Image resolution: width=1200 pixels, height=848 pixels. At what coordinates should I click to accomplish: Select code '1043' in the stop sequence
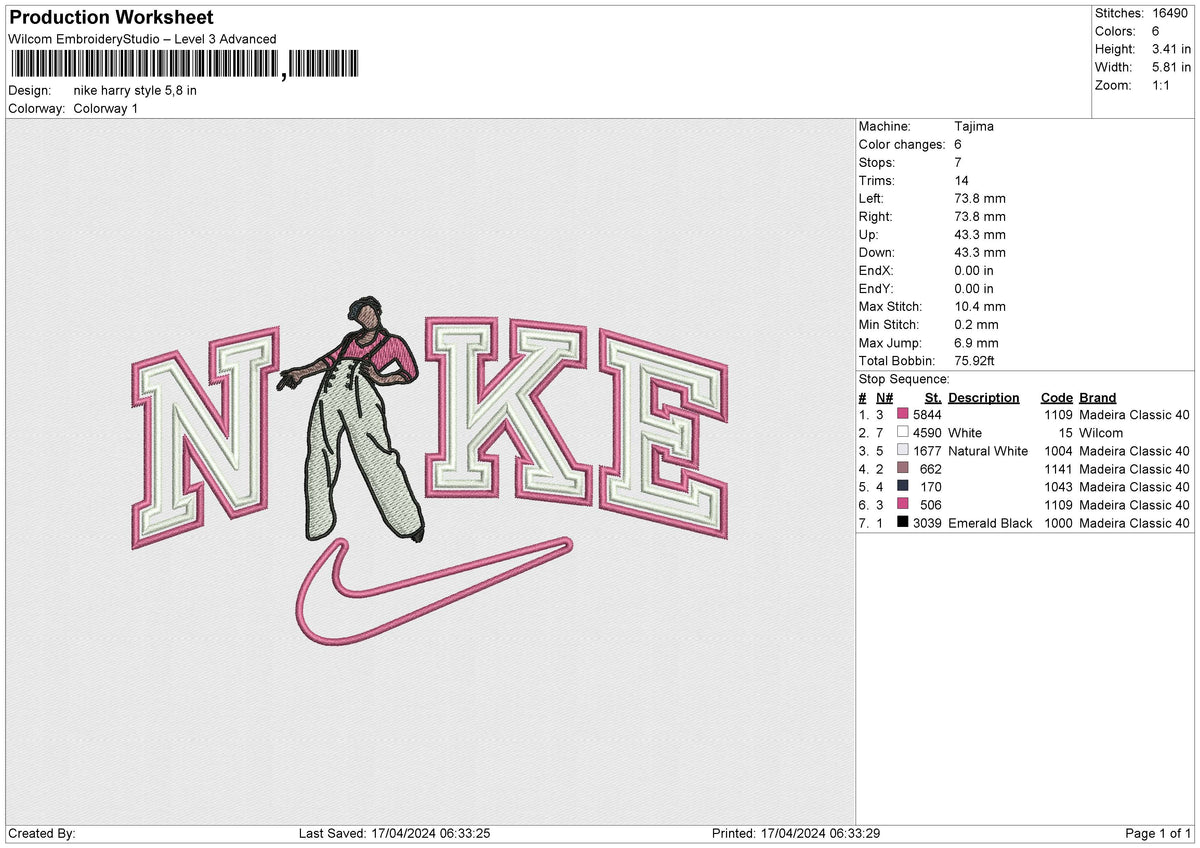tap(1057, 487)
